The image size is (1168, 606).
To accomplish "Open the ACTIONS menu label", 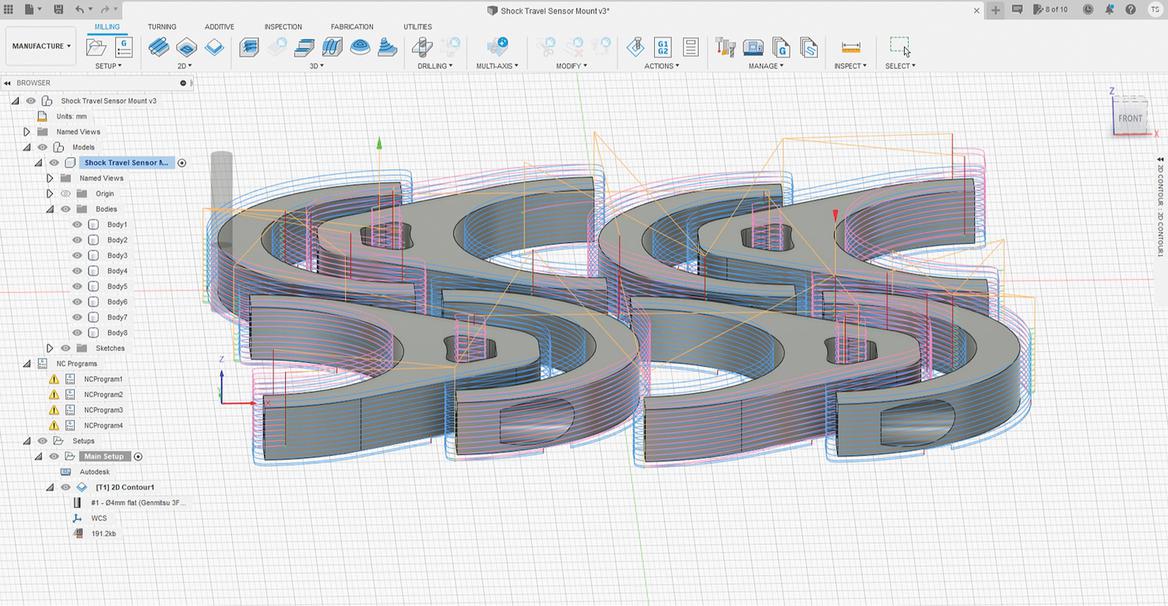I will 661,66.
